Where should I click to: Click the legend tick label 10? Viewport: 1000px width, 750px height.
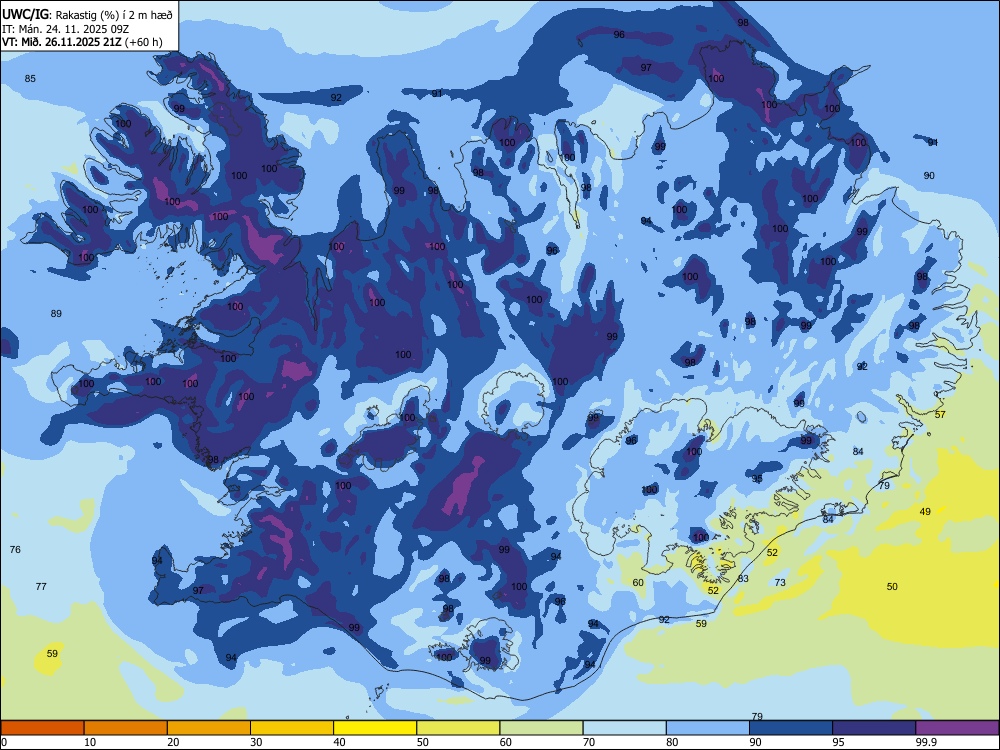[90, 742]
